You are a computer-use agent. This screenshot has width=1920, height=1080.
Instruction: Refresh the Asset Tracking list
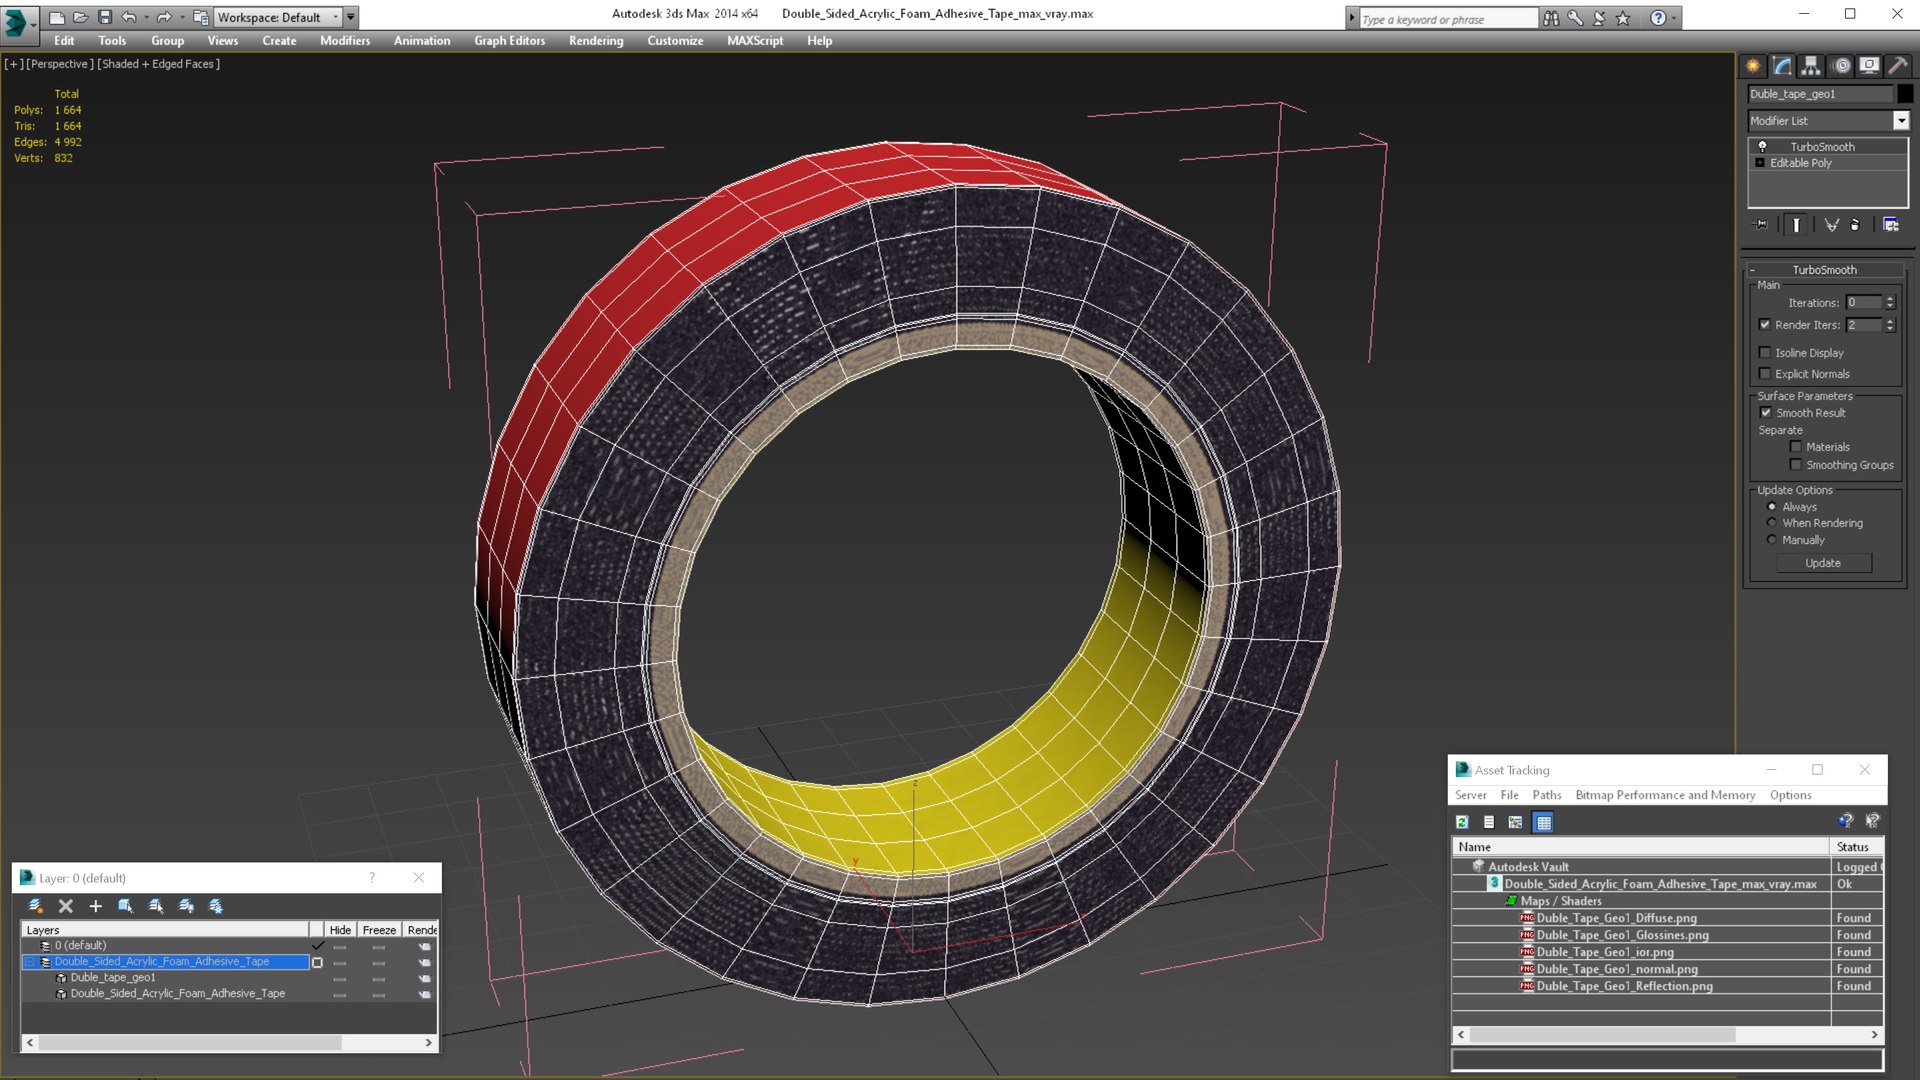pyautogui.click(x=1462, y=822)
